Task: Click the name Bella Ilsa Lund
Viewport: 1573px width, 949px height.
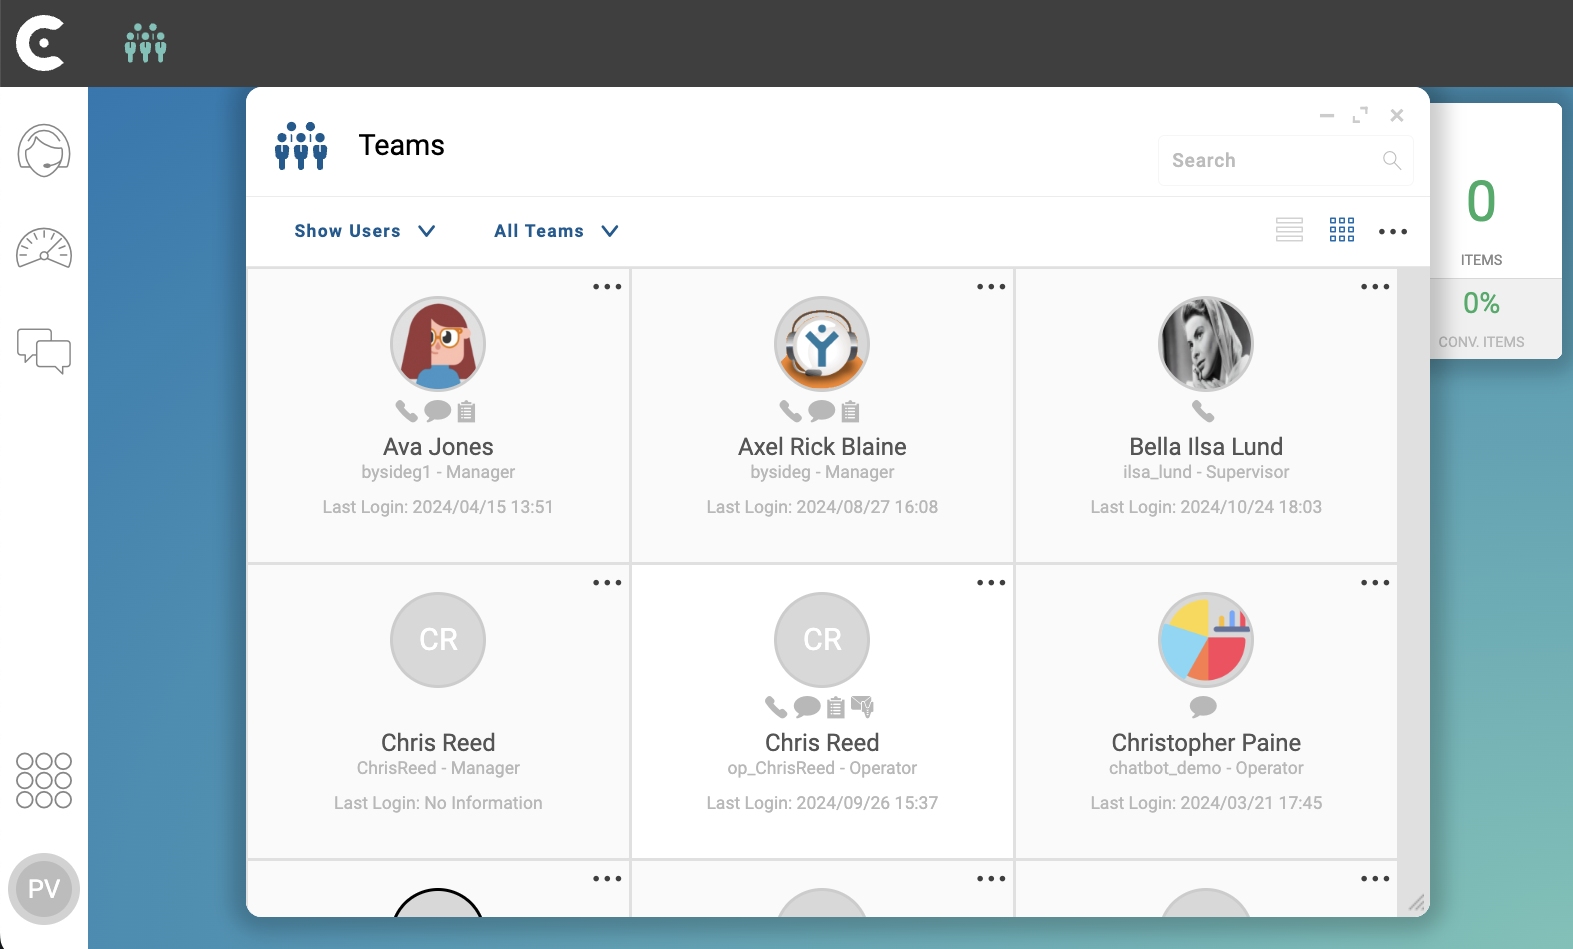Action: [1206, 447]
